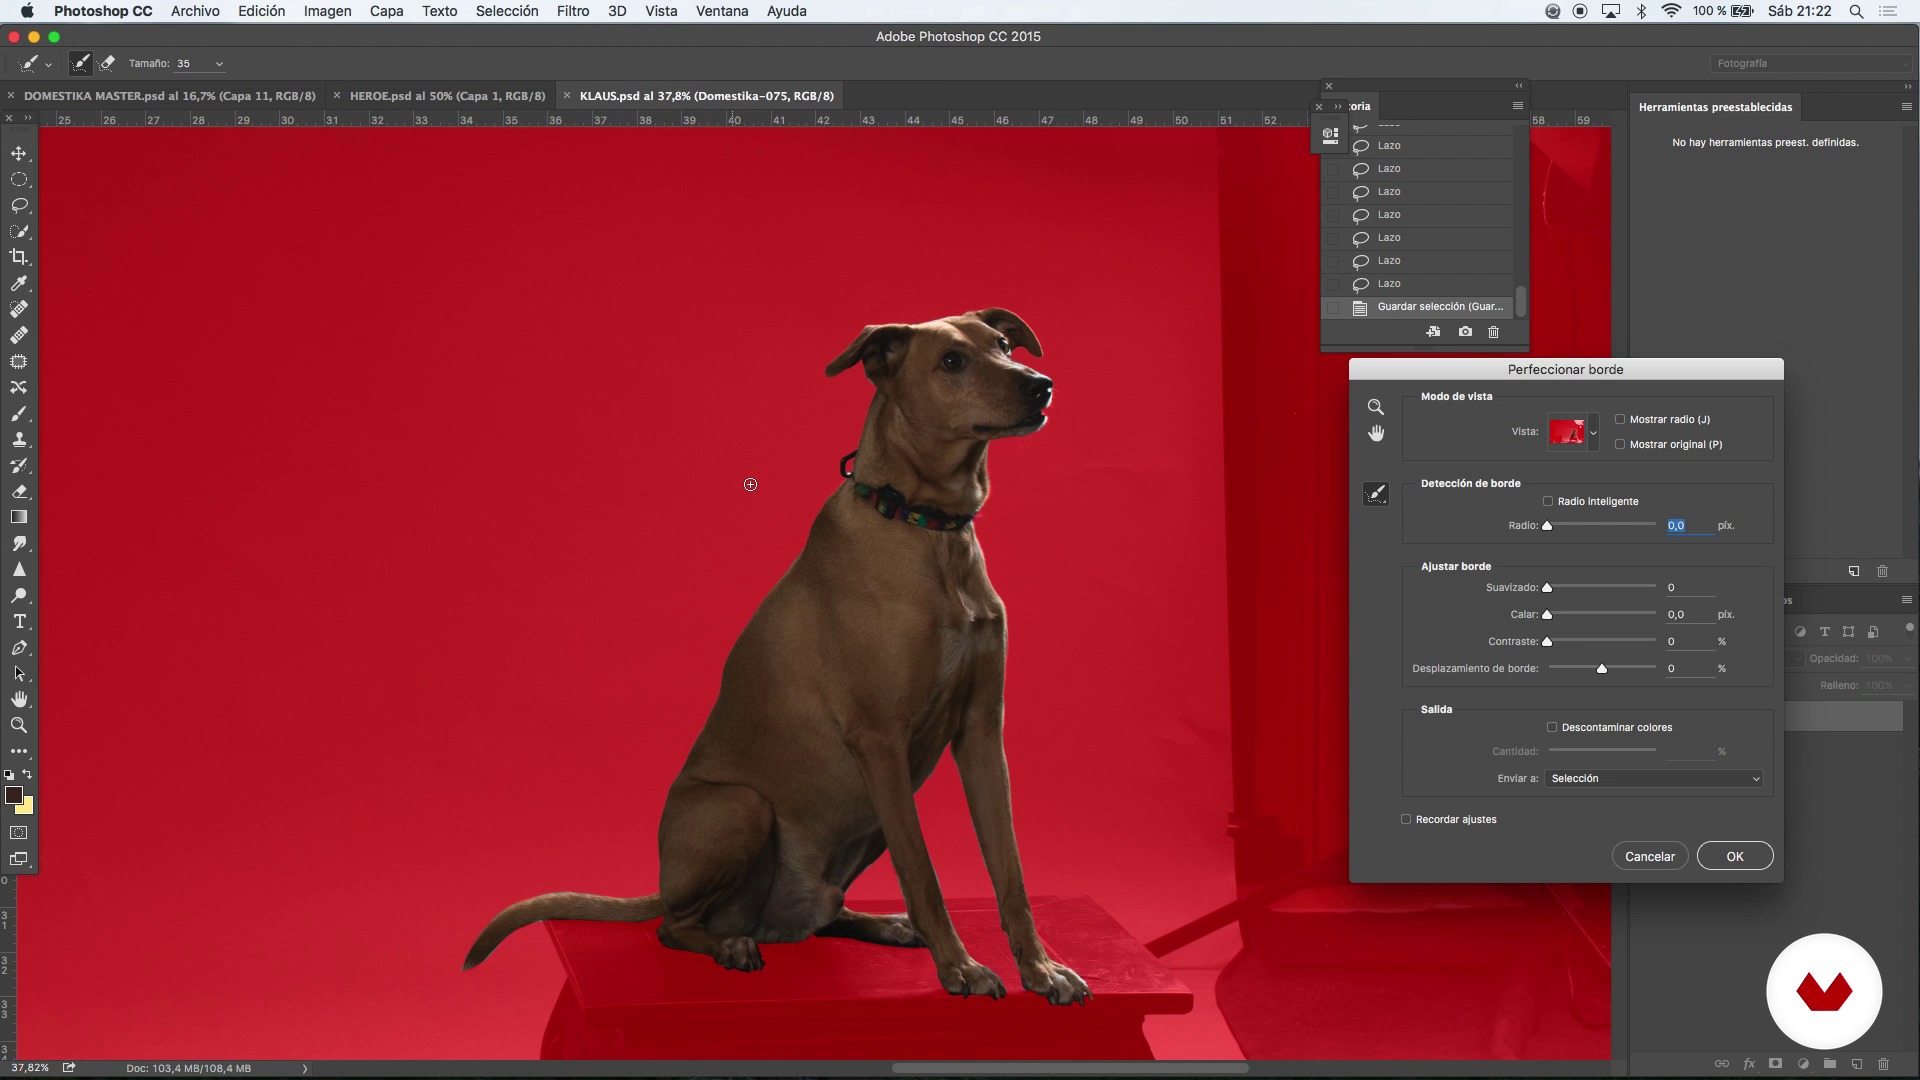This screenshot has height=1080, width=1920.
Task: Click the foreground color swatch
Action: [13, 795]
